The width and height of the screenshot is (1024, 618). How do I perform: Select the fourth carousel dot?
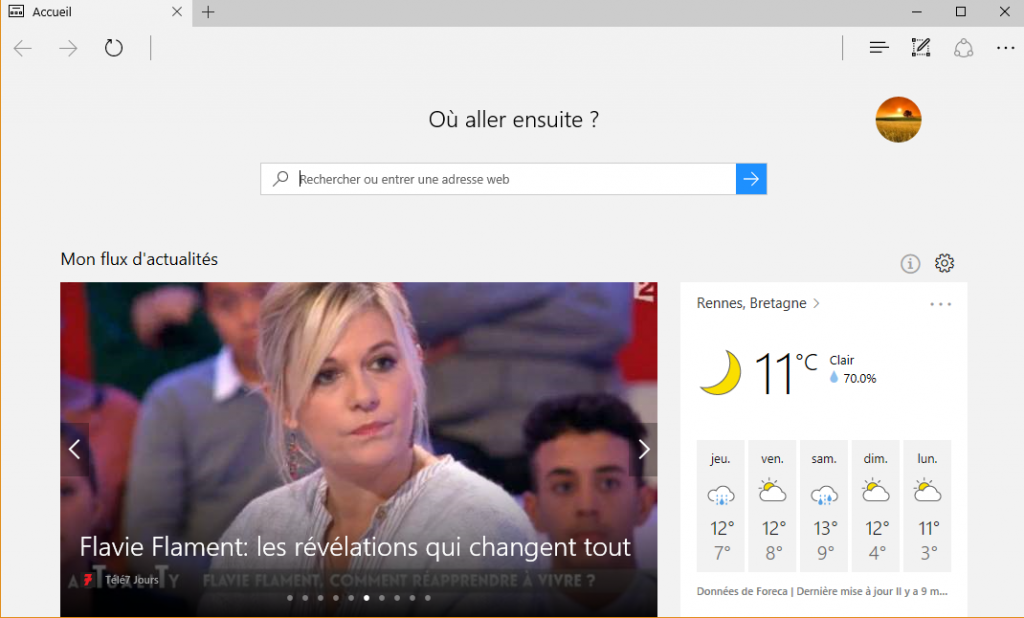coord(336,598)
